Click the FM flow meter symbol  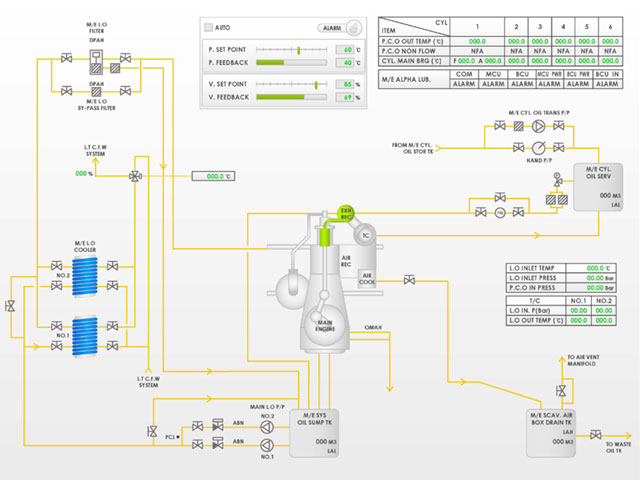(x=500, y=213)
